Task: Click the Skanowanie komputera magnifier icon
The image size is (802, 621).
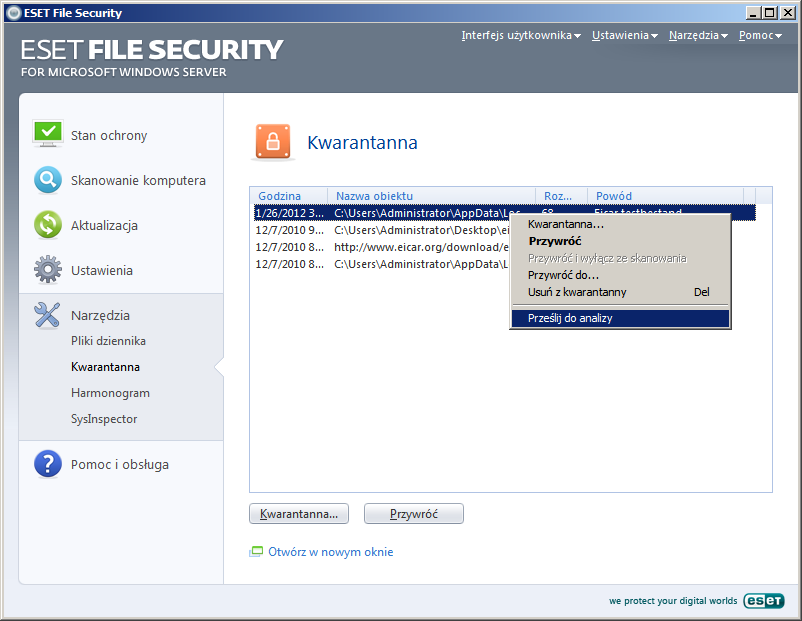Action: point(48,180)
